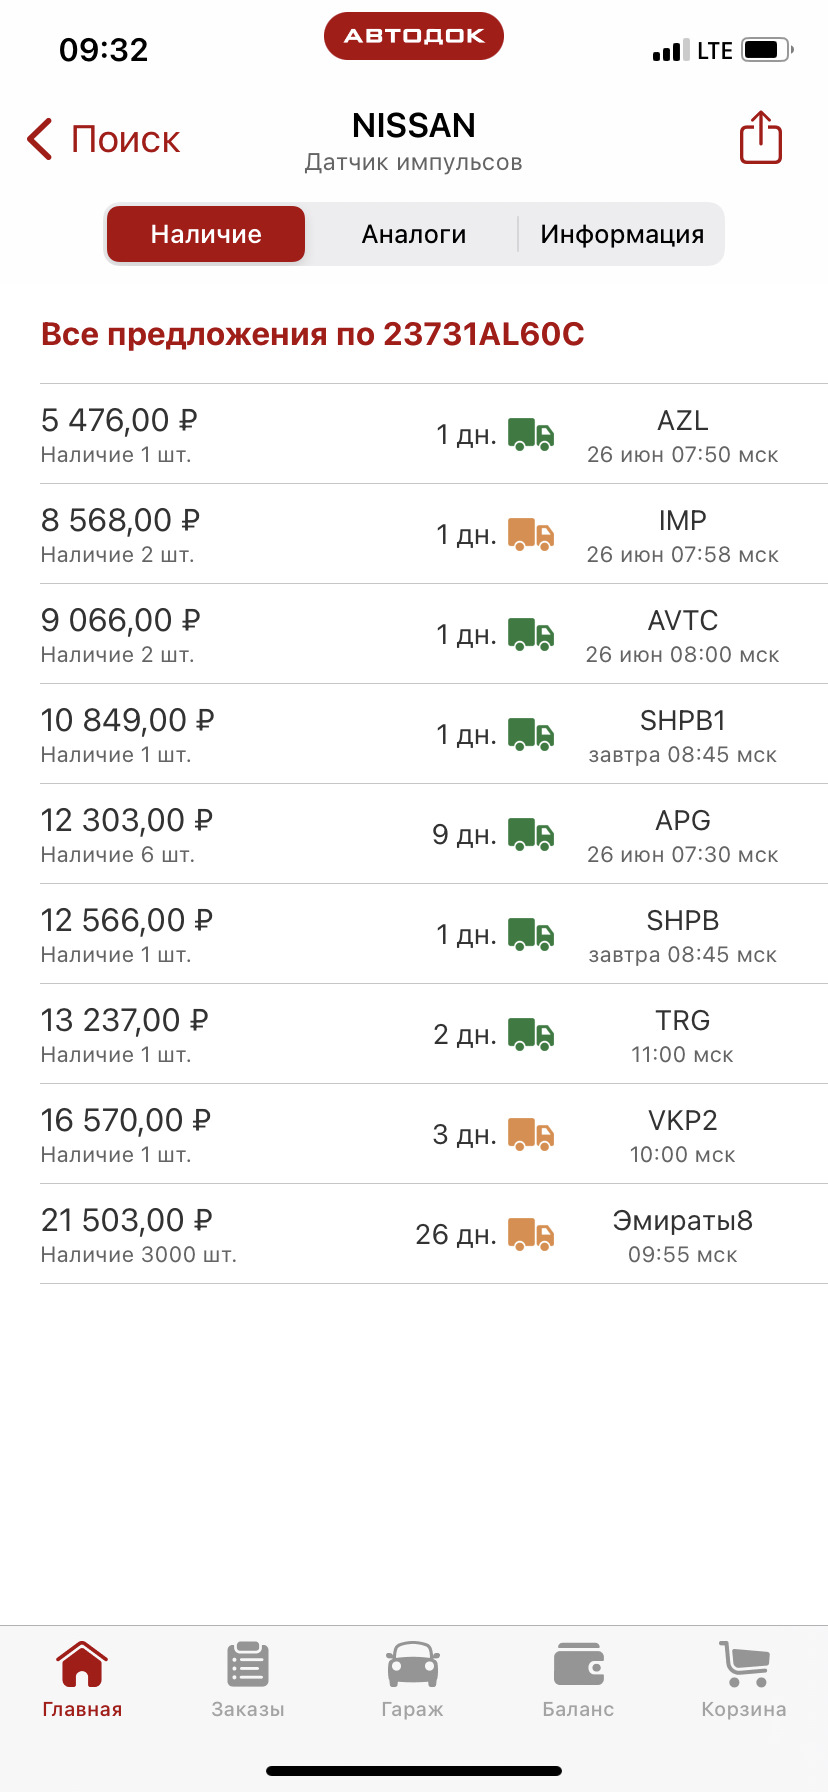
Task: Tap the АВТОДОК logo badge
Action: click(x=414, y=36)
